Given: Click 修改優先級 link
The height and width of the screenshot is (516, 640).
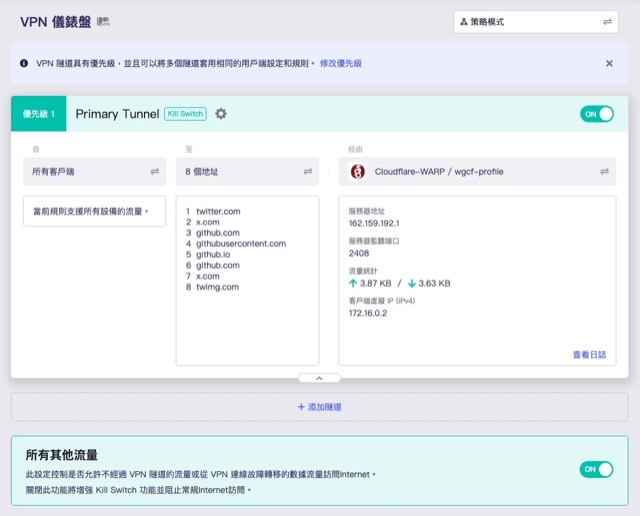Looking at the screenshot, I should coord(341,63).
